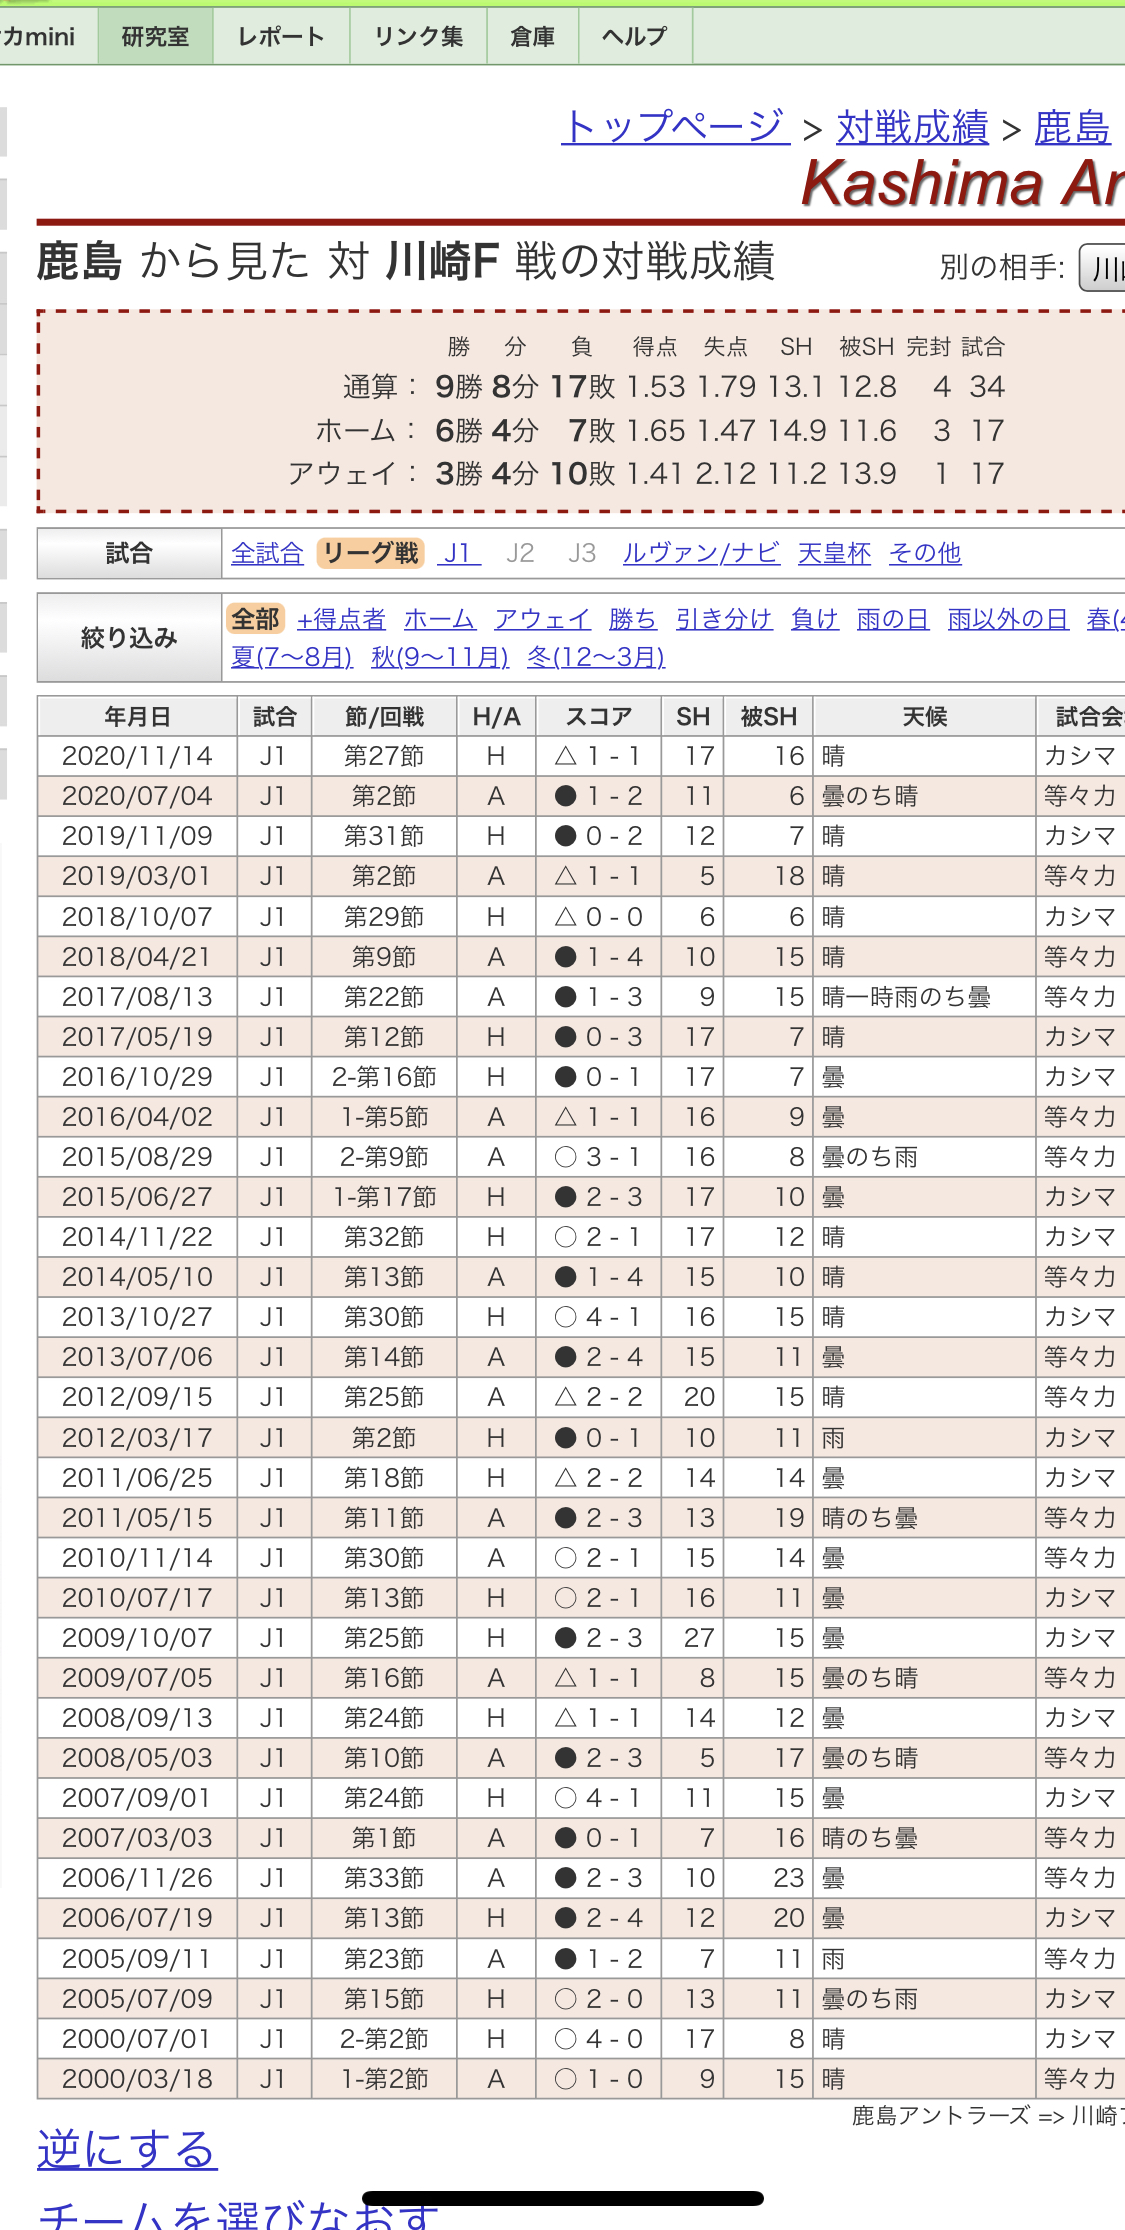The height and width of the screenshot is (2230, 1125).
Task: Open the リンク集 menu tab
Action: coord(418,37)
